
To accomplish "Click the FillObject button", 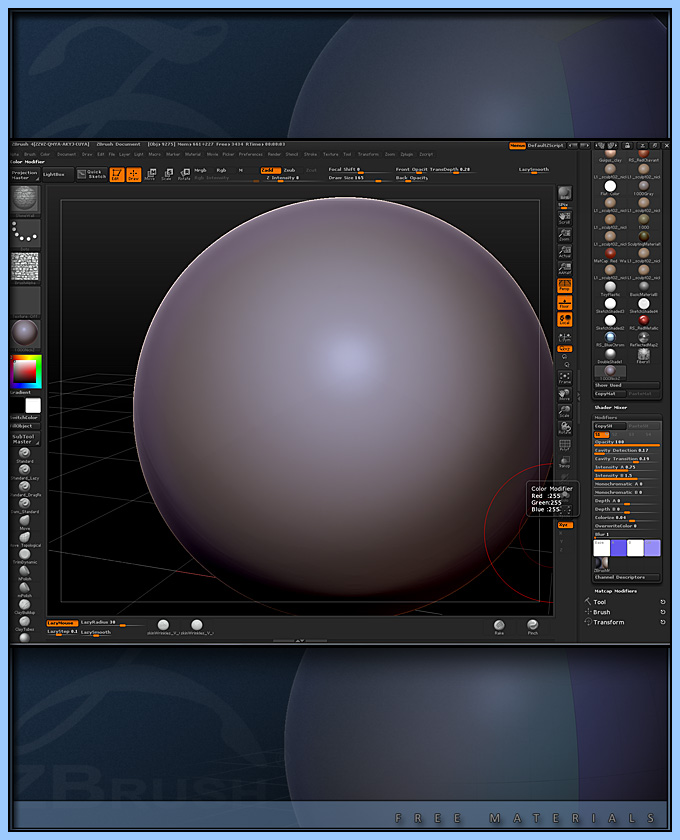I will pyautogui.click(x=25, y=426).
